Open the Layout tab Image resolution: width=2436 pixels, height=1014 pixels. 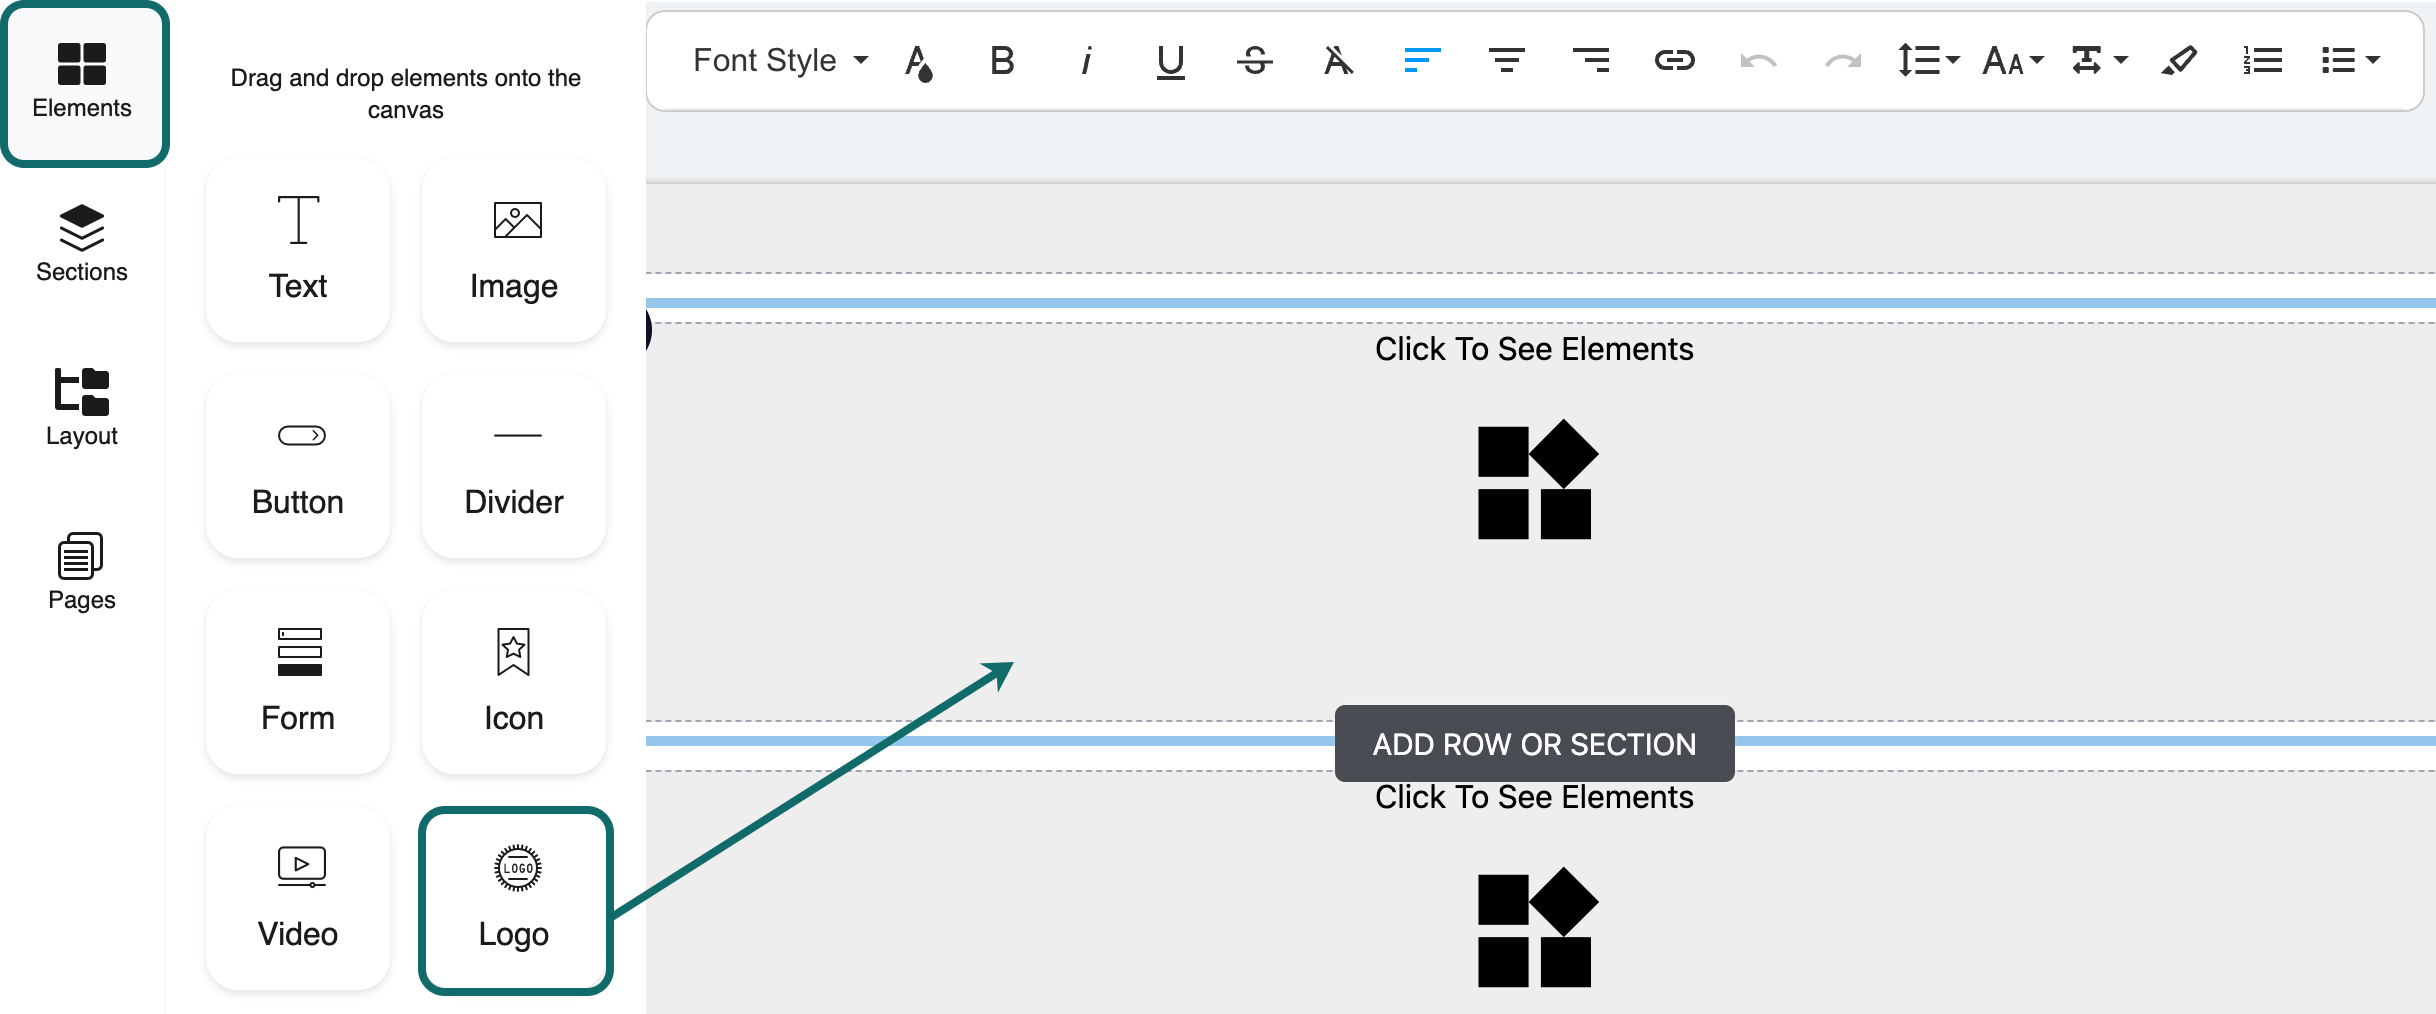(x=82, y=408)
